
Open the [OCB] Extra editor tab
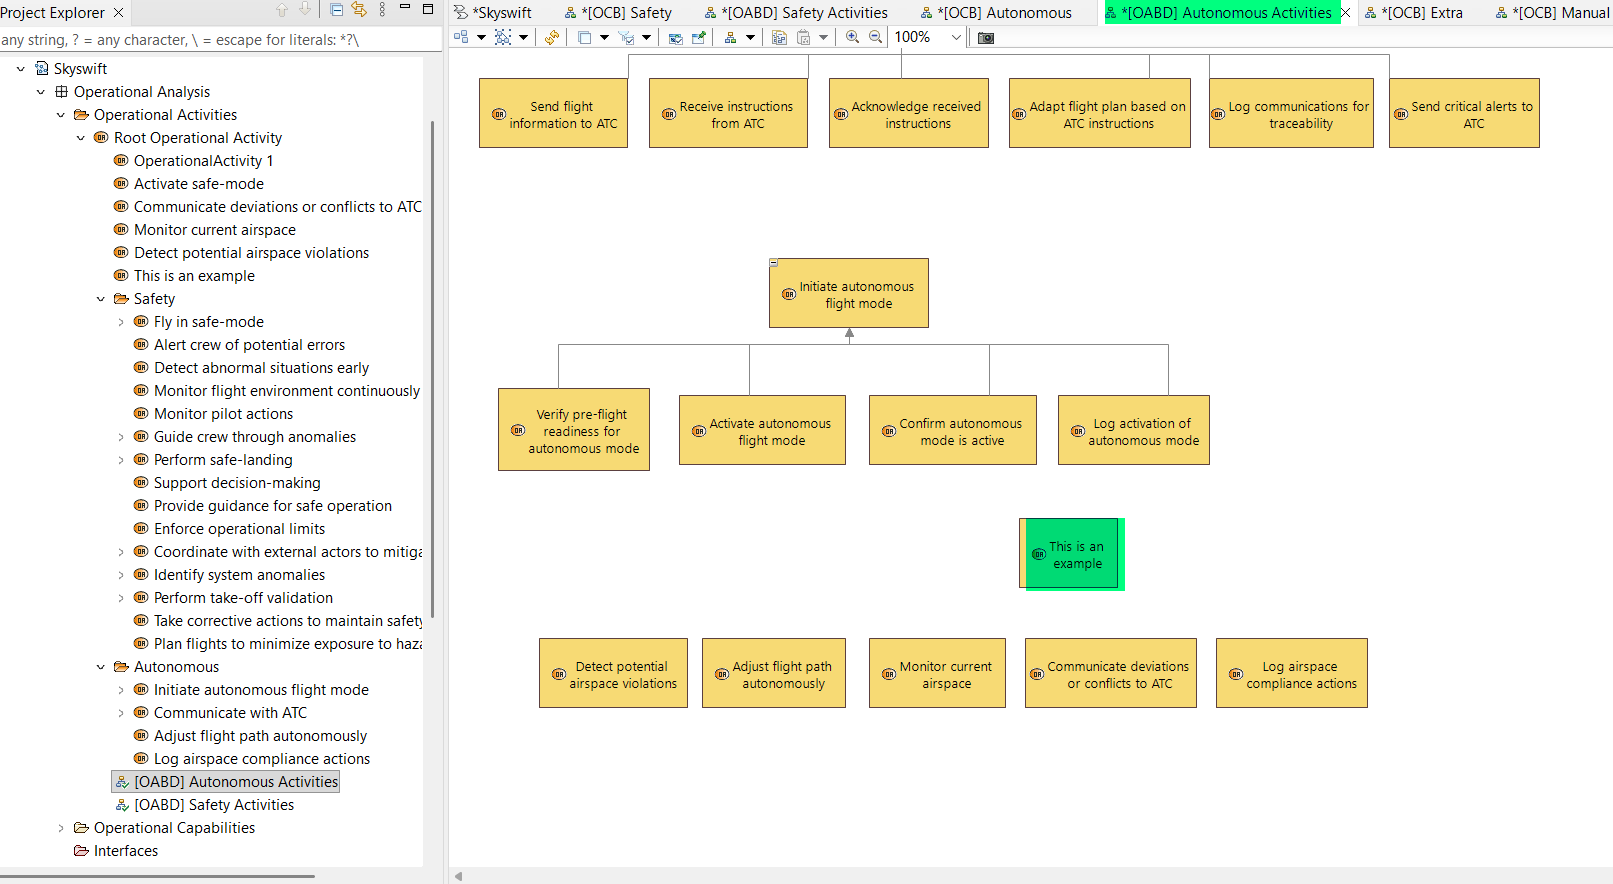click(1421, 13)
